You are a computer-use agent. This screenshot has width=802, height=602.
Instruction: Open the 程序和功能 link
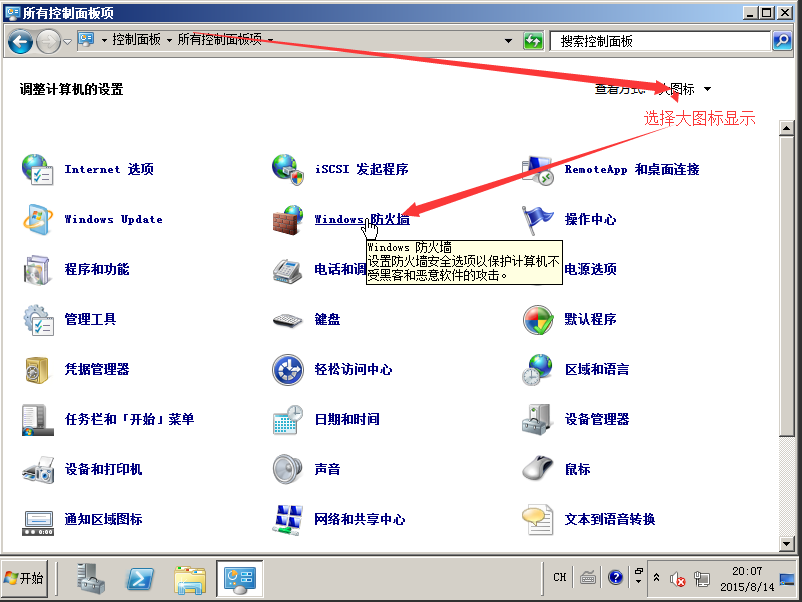[97, 269]
